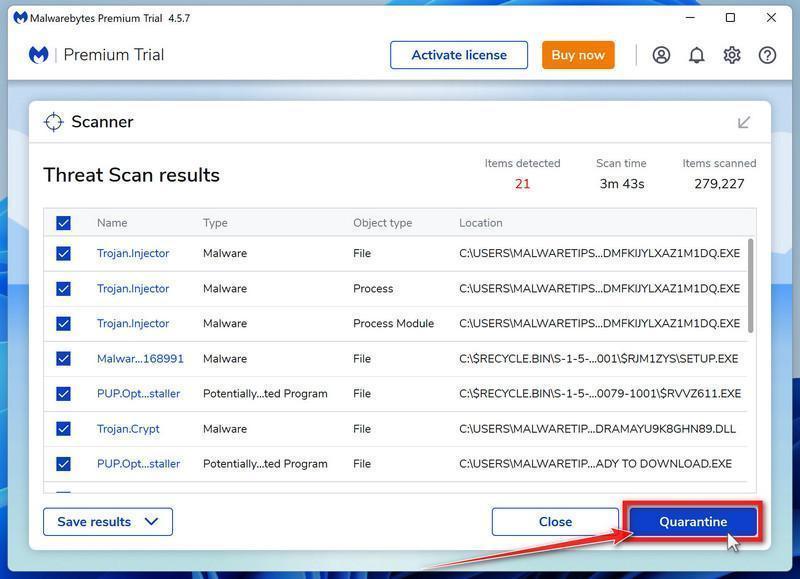Uncheck the Trojan.Crypt row checkbox

click(x=63, y=429)
